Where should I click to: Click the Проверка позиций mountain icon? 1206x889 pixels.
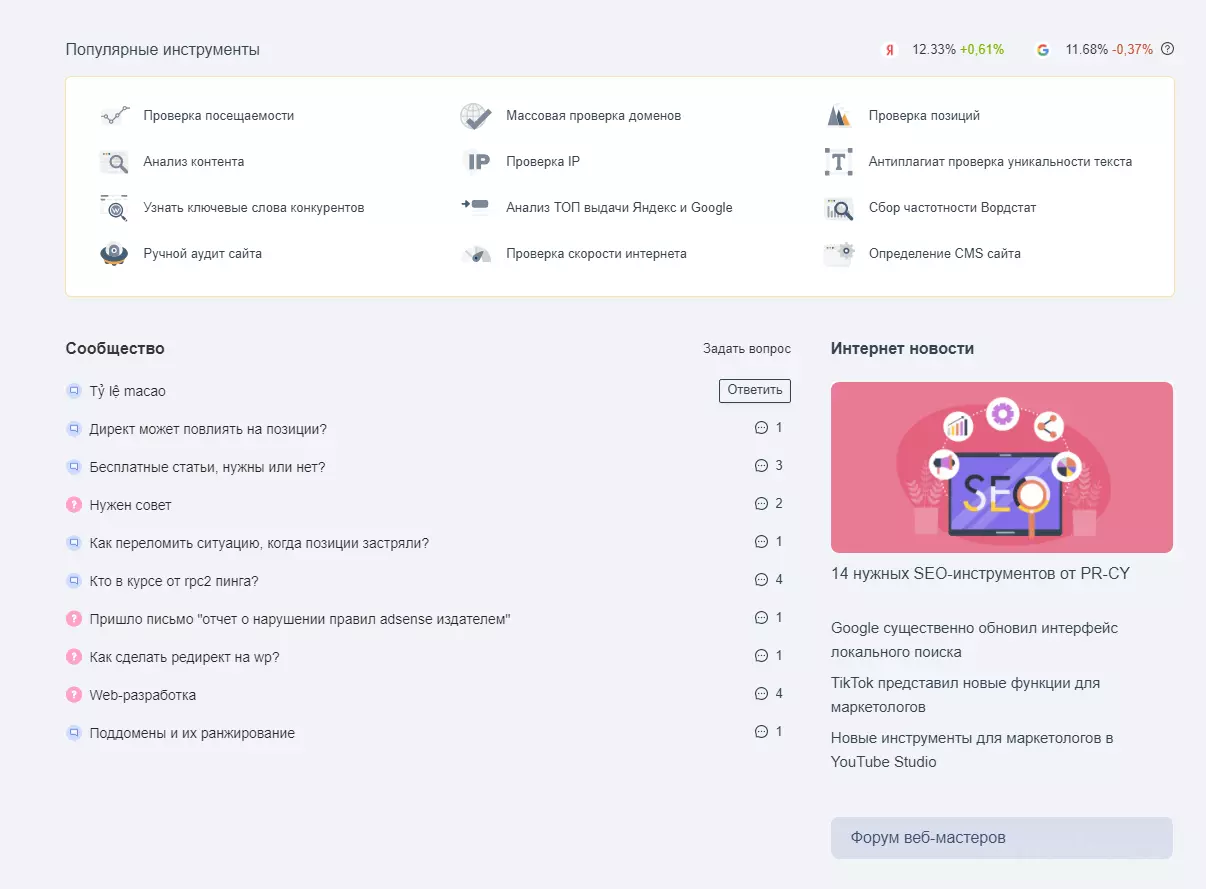tap(839, 116)
